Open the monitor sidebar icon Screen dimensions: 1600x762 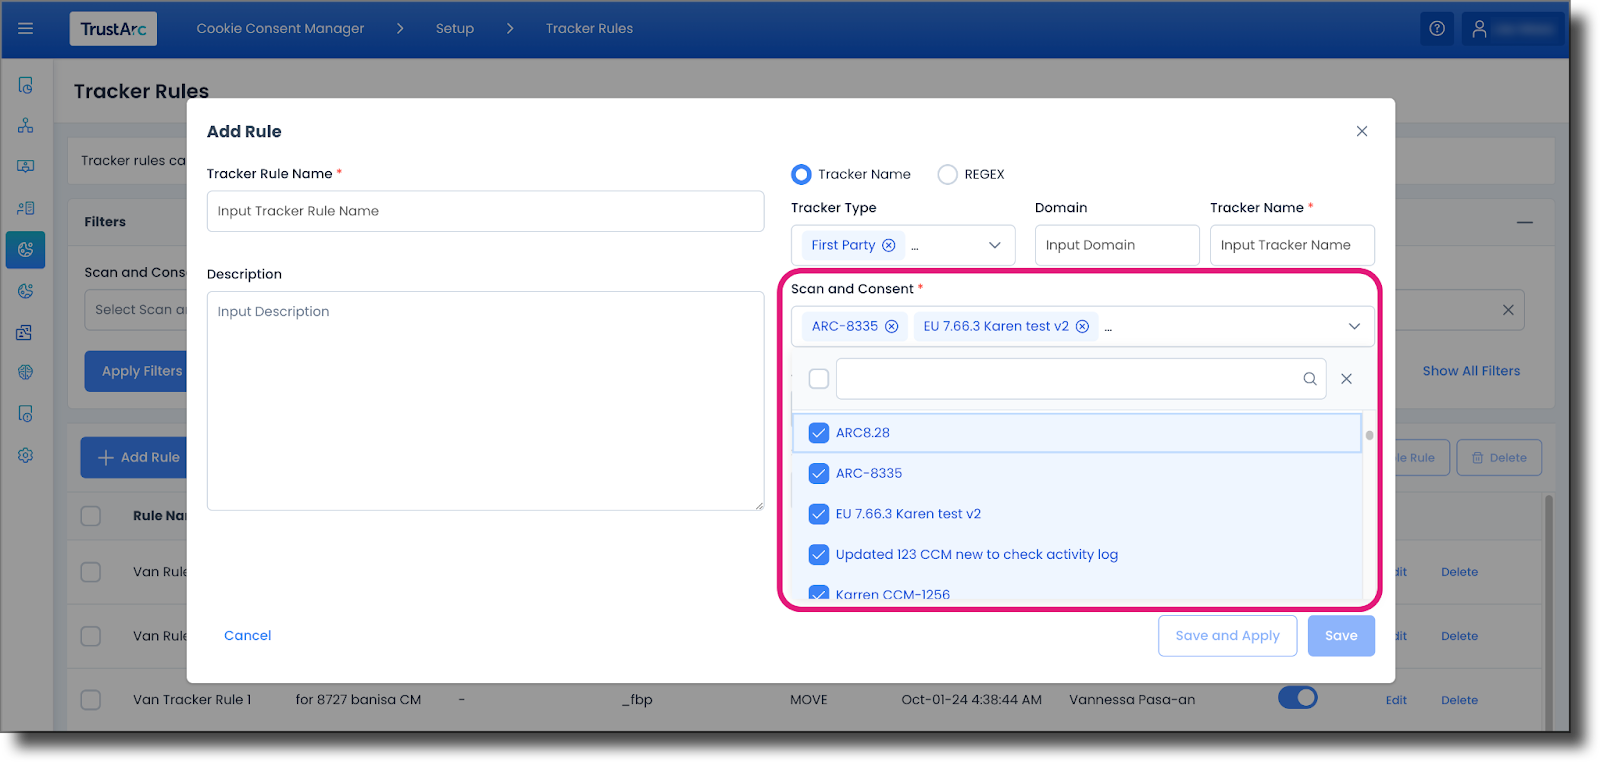coord(26,167)
